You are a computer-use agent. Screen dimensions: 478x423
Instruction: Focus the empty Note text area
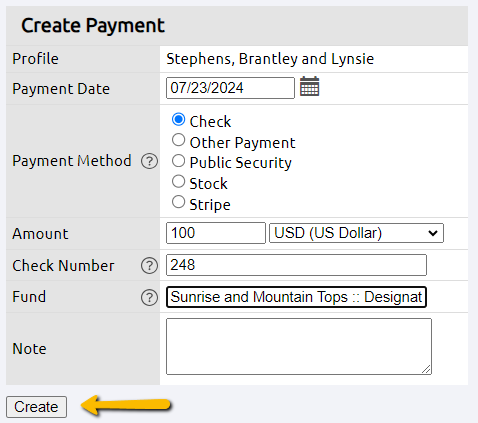pos(299,346)
